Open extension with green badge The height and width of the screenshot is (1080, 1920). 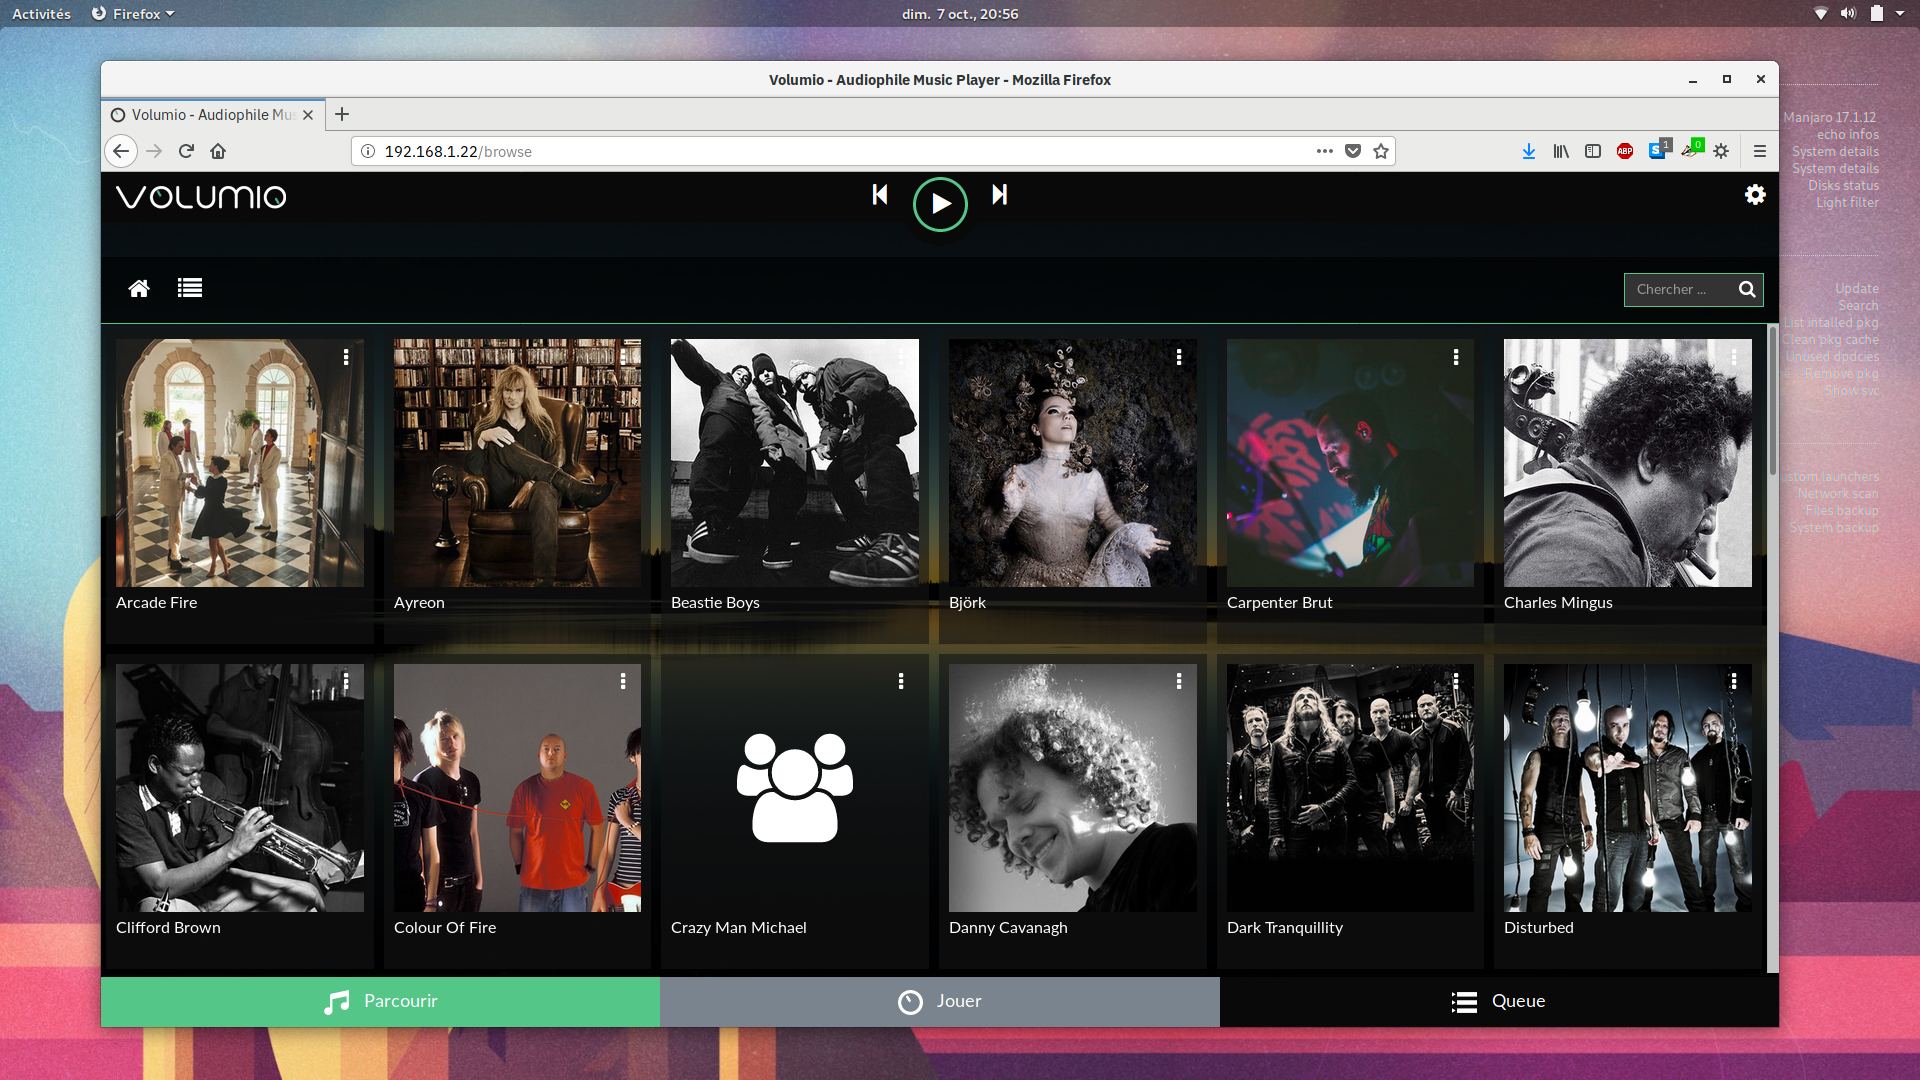[x=1692, y=150]
